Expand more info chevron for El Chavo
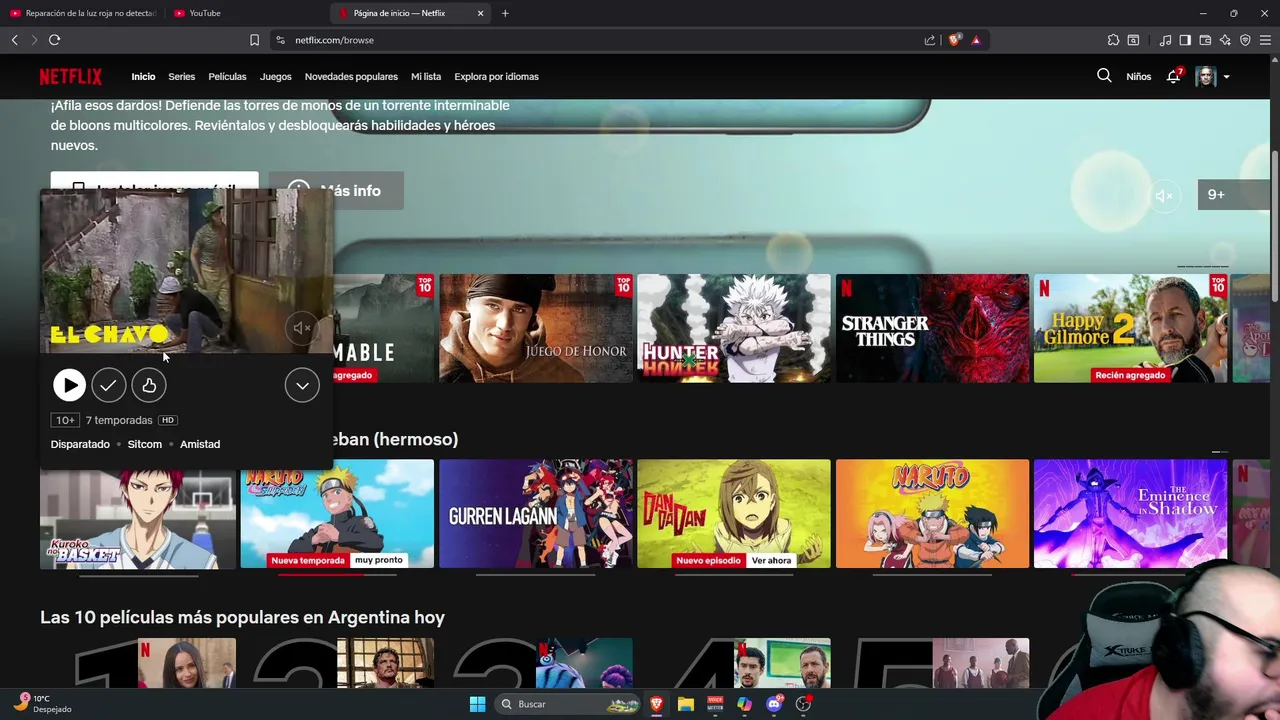This screenshot has width=1280, height=720. (302, 385)
